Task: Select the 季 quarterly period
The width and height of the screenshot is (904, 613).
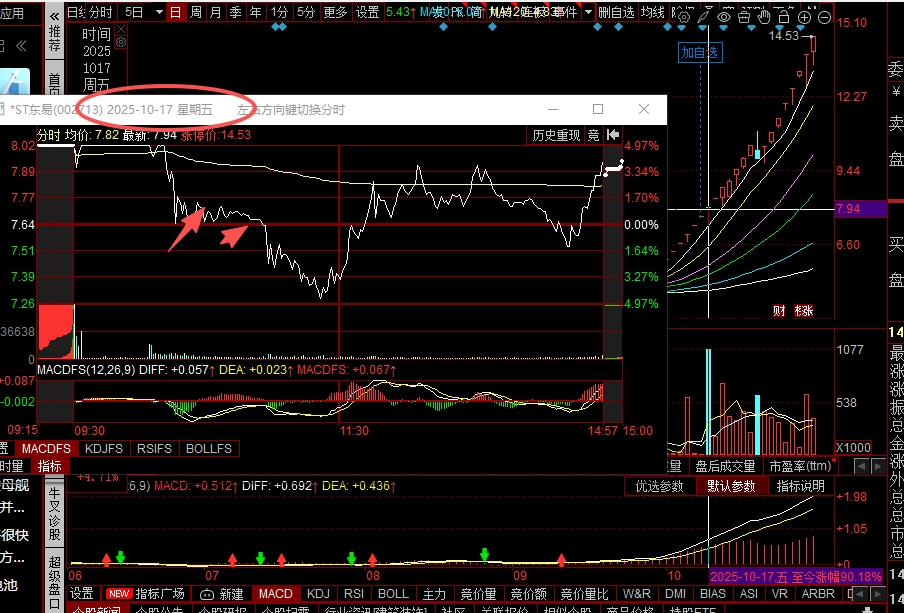Action: (235, 12)
